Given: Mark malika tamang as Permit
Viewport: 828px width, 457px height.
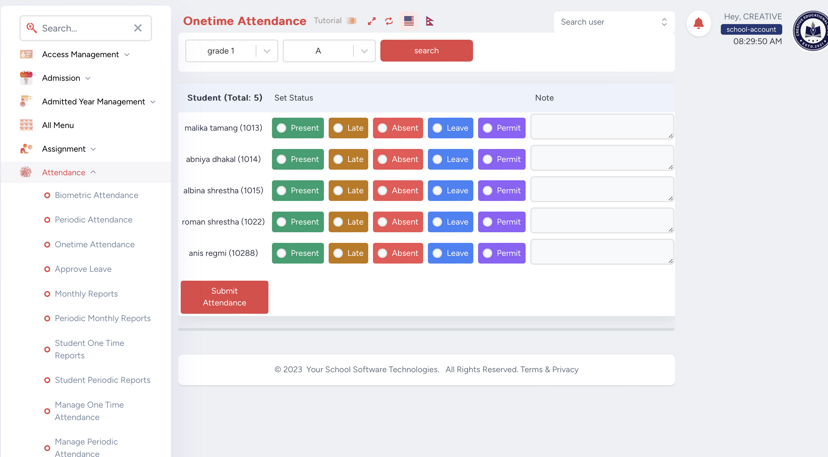Looking at the screenshot, I should tap(502, 128).
